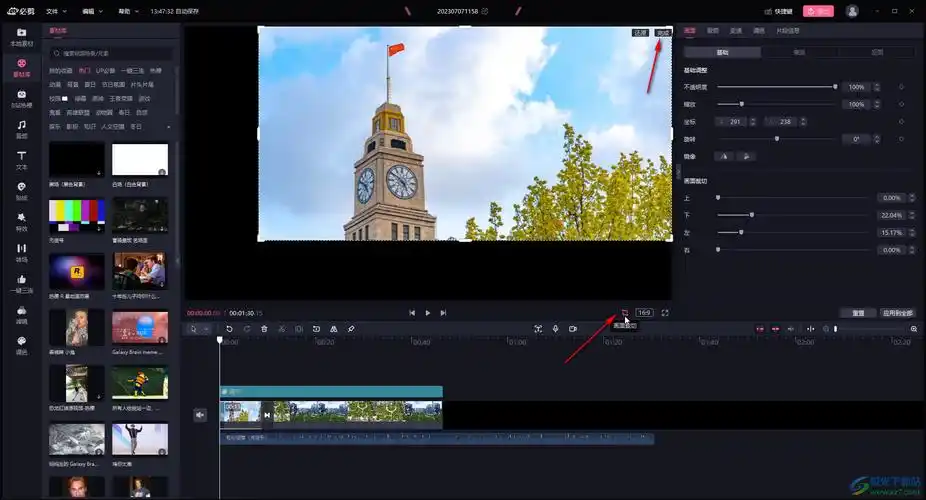Expand the material category tag list arrow

168,127
